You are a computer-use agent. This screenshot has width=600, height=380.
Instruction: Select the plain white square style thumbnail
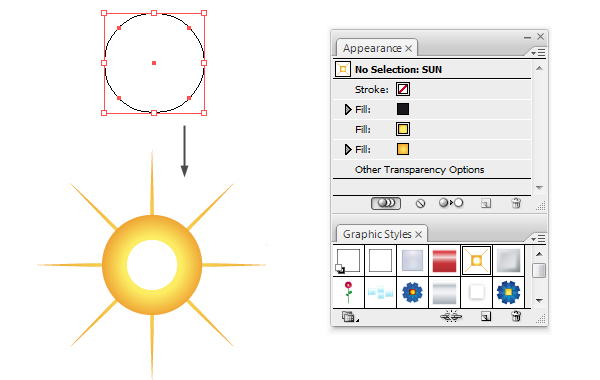(x=380, y=261)
